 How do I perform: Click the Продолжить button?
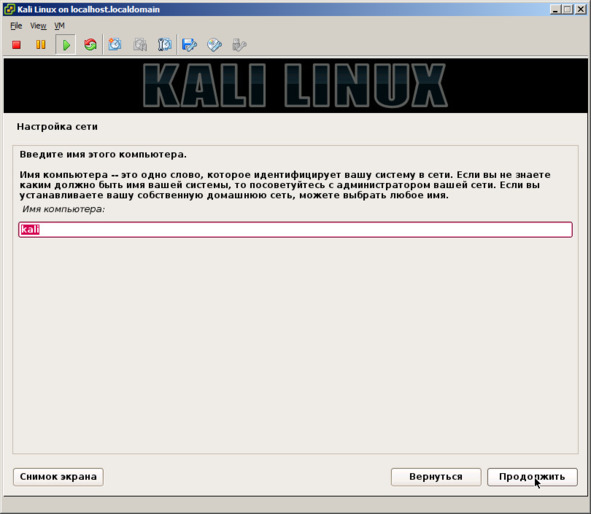(532, 477)
